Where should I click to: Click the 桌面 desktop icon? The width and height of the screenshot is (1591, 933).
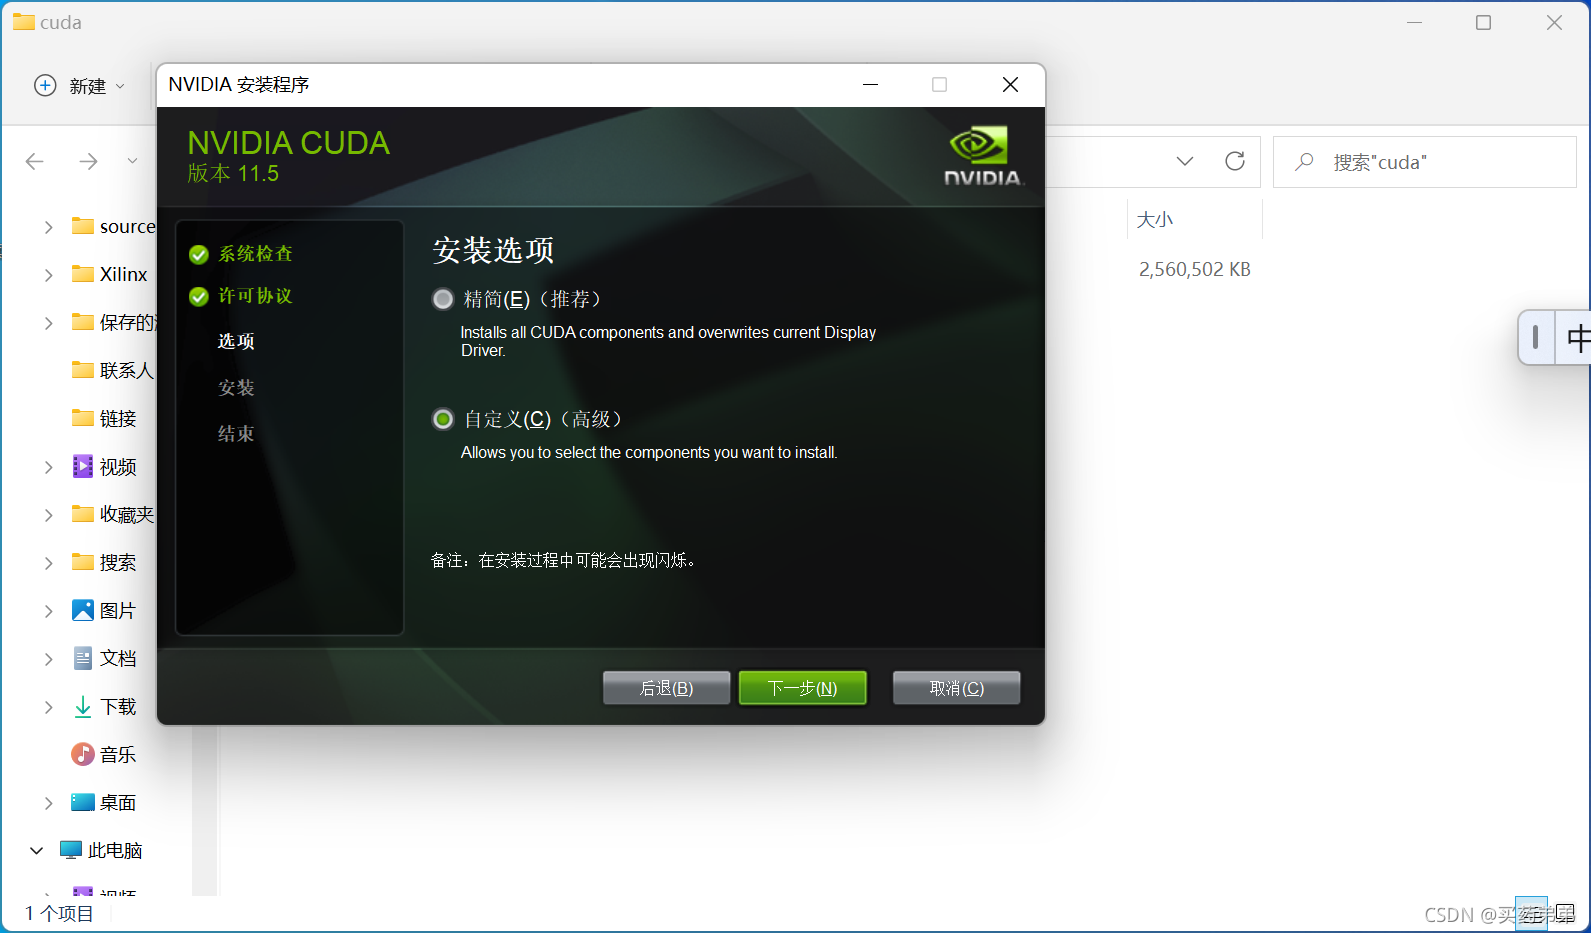pos(83,802)
